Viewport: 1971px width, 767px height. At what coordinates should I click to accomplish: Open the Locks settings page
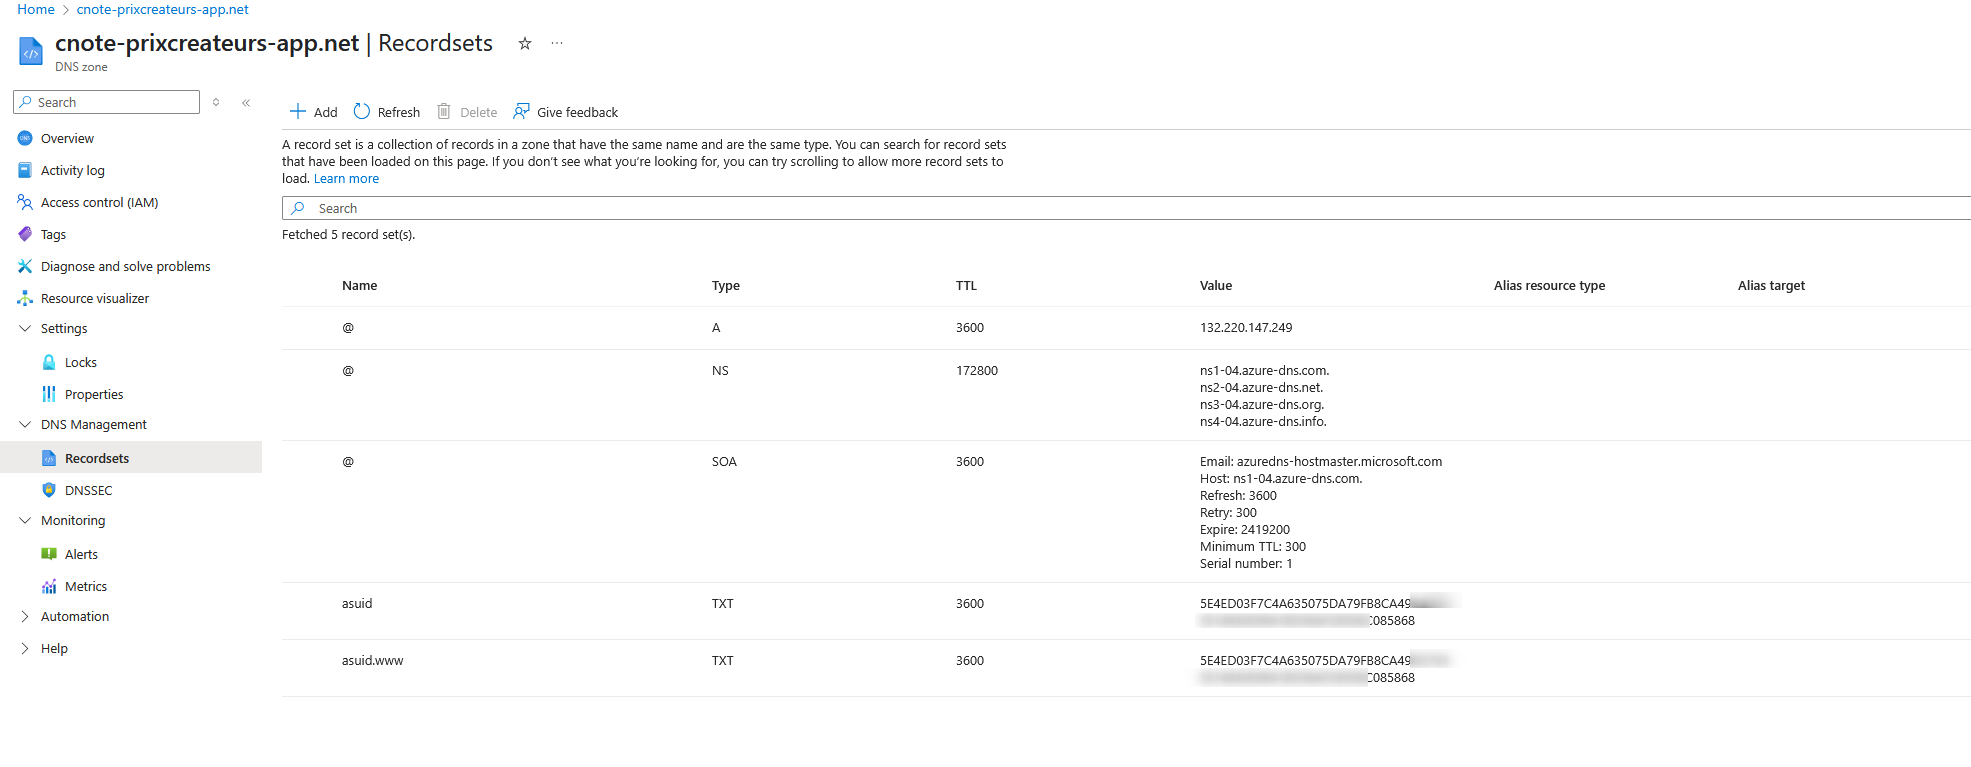coord(81,362)
